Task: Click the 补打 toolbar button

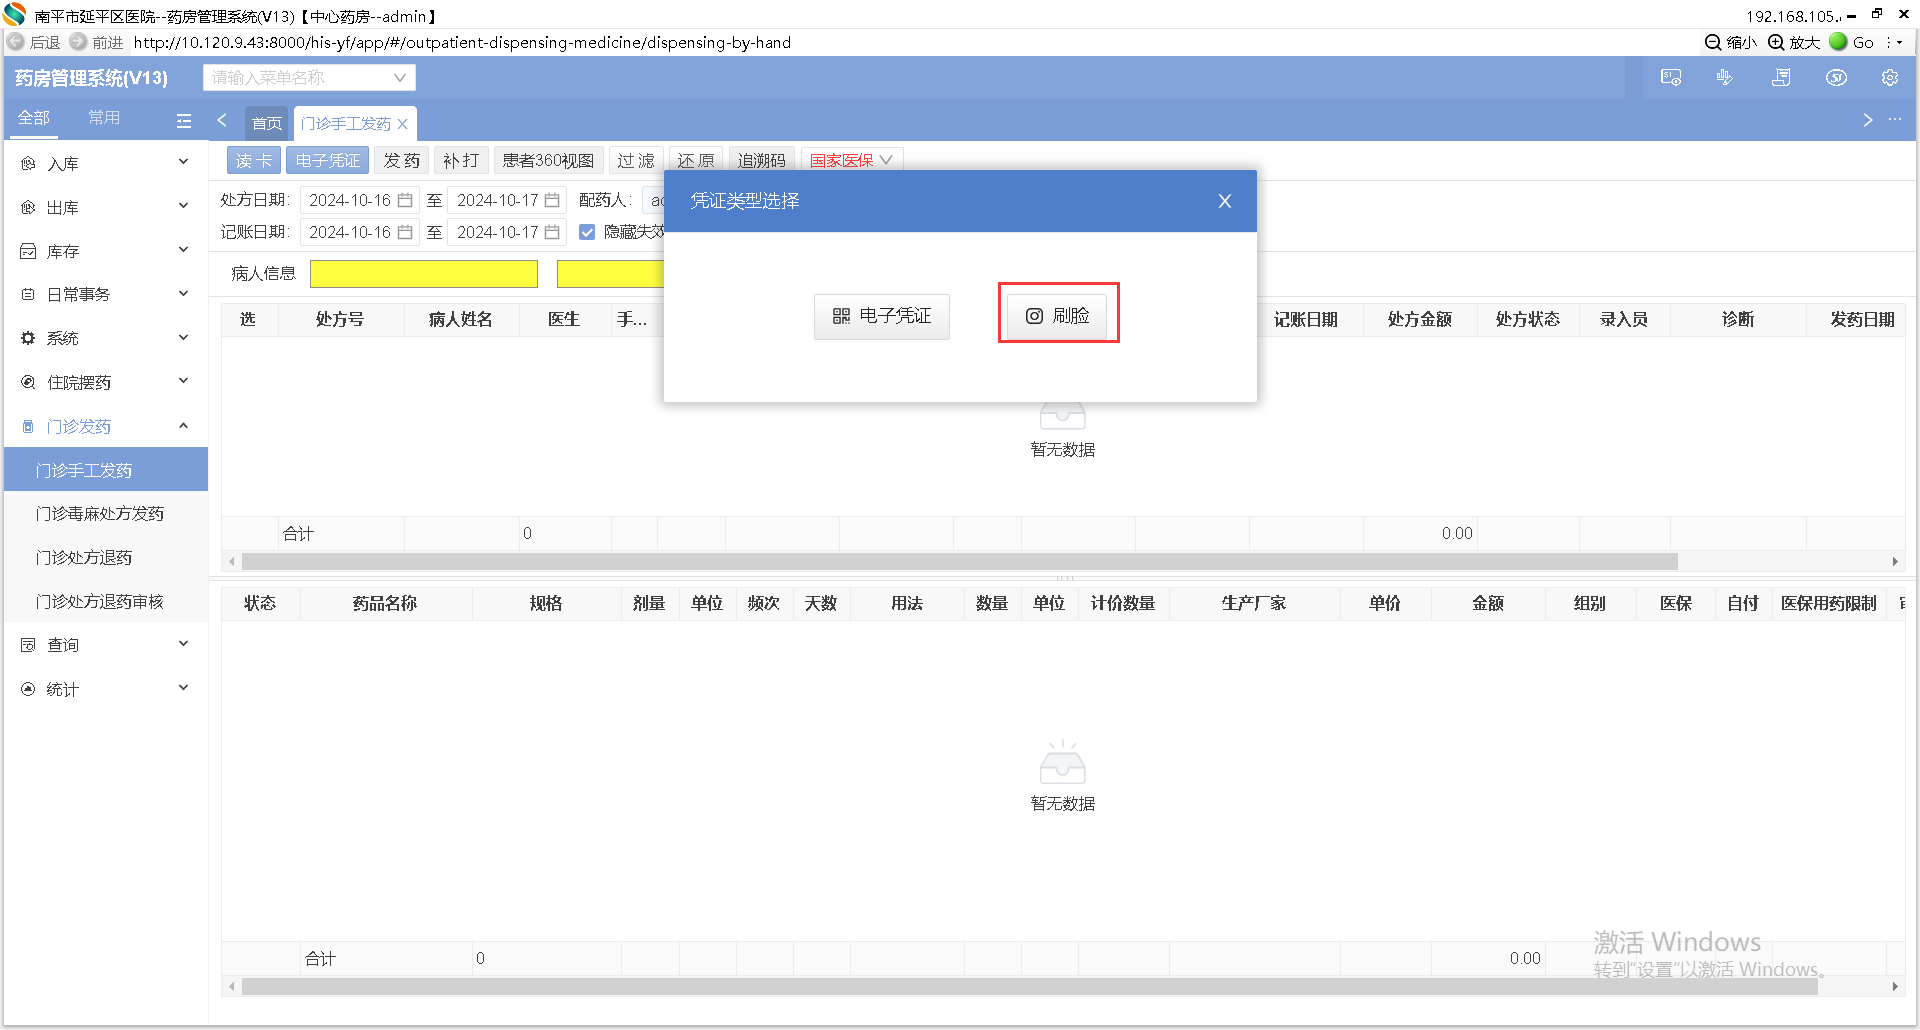Action: tap(461, 161)
